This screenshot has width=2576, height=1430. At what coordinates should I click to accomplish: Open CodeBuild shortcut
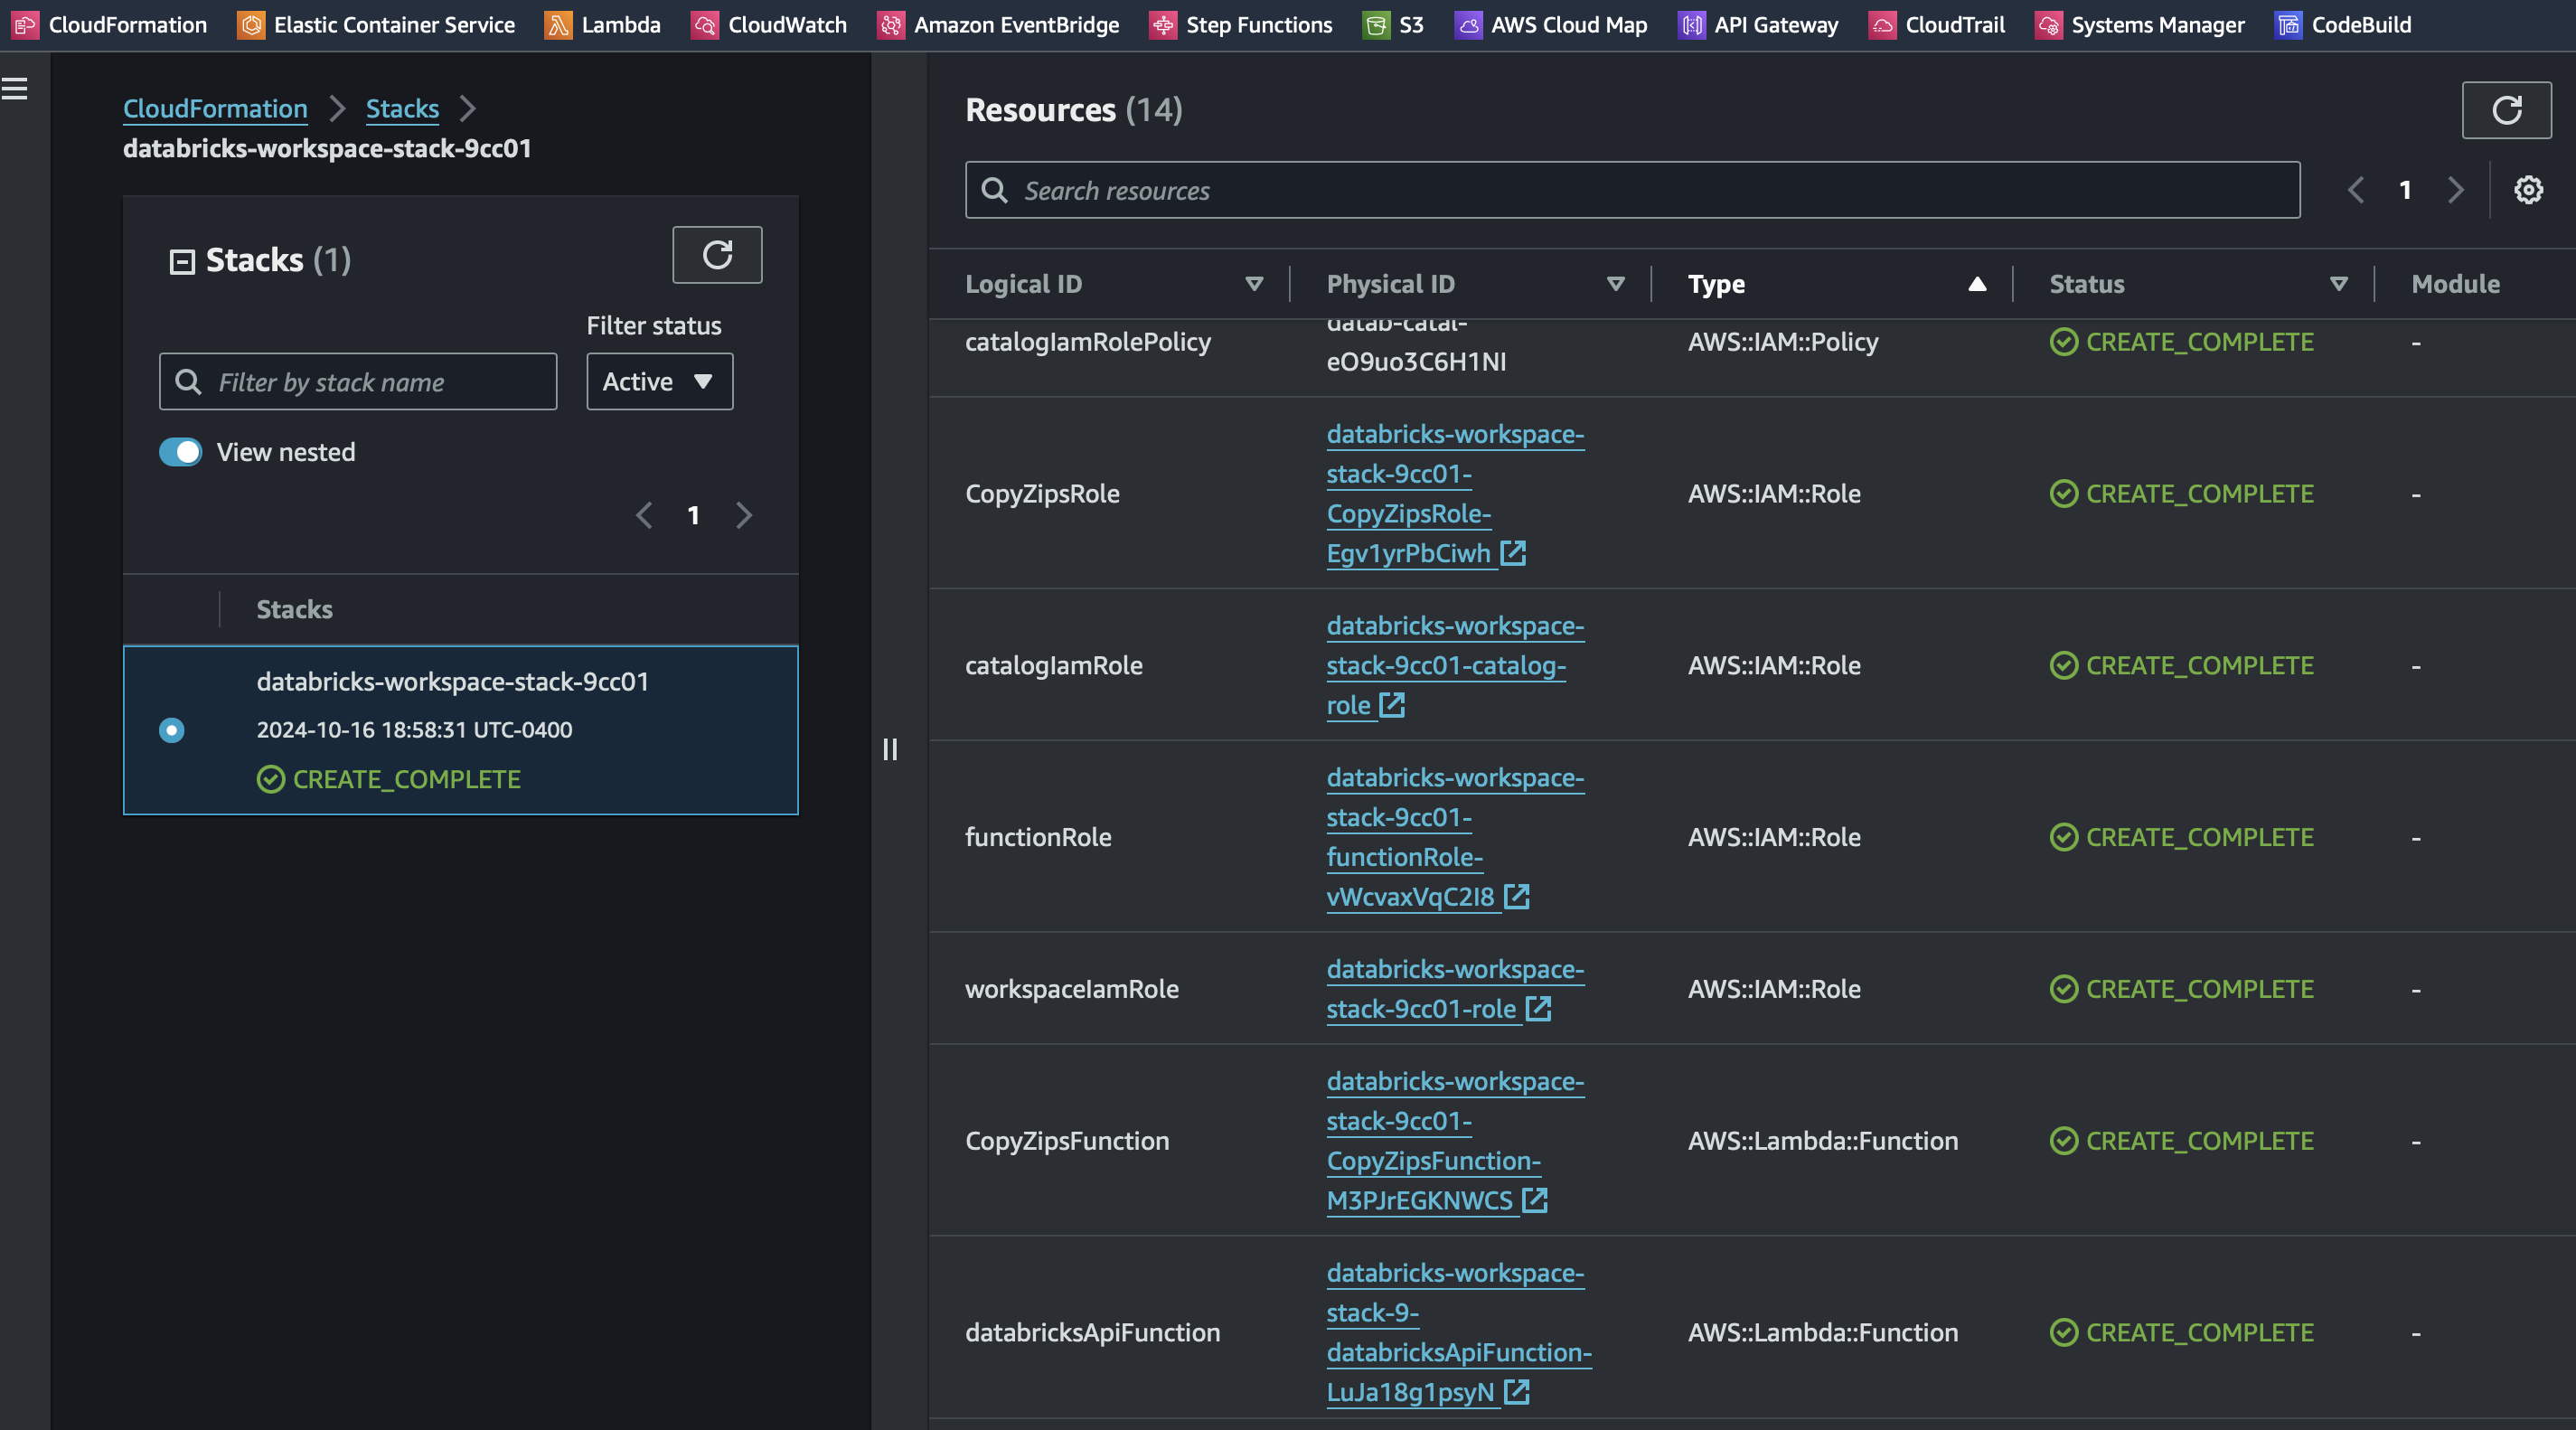(2343, 25)
